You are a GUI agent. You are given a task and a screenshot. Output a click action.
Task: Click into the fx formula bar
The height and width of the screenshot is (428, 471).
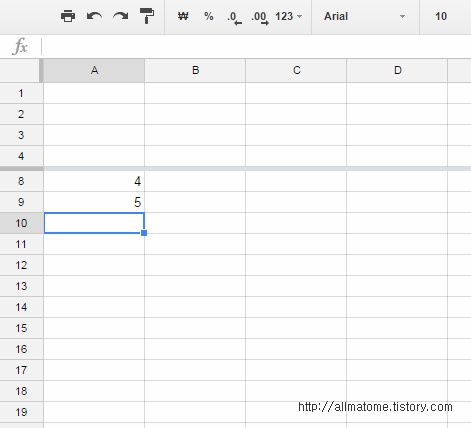point(256,46)
